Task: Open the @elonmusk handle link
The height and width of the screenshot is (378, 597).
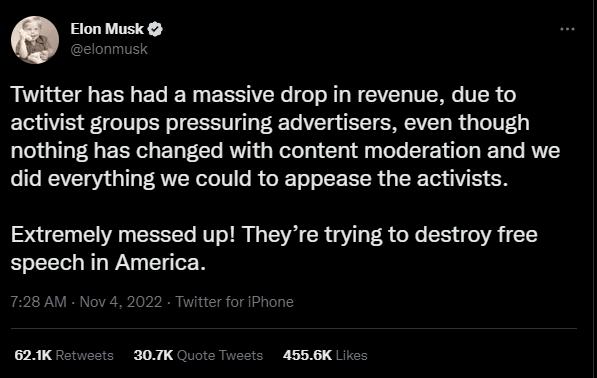Action: click(x=109, y=49)
